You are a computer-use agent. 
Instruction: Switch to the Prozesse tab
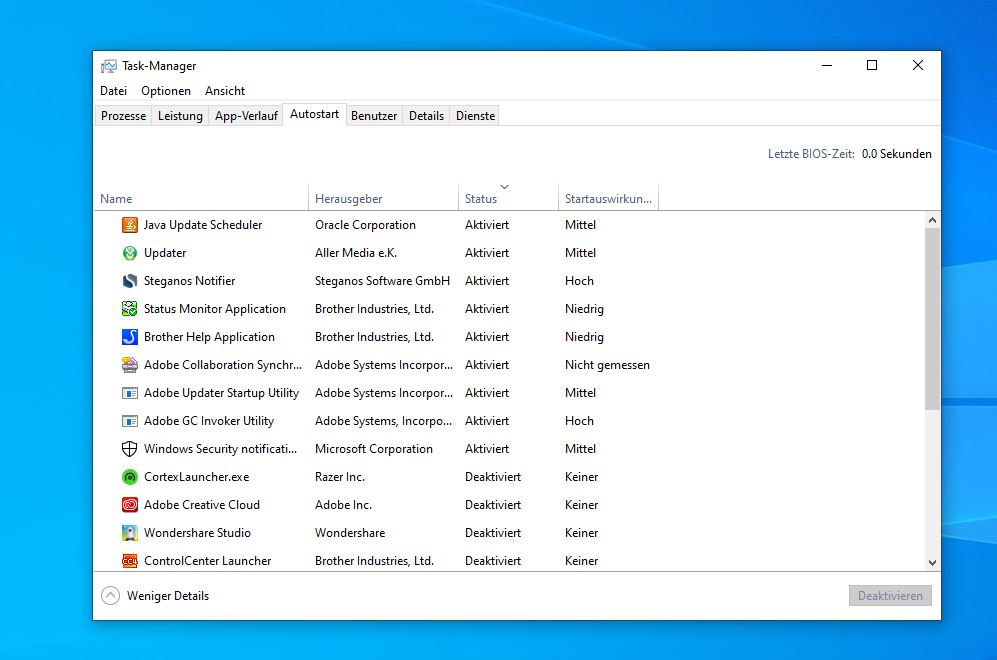pos(123,116)
